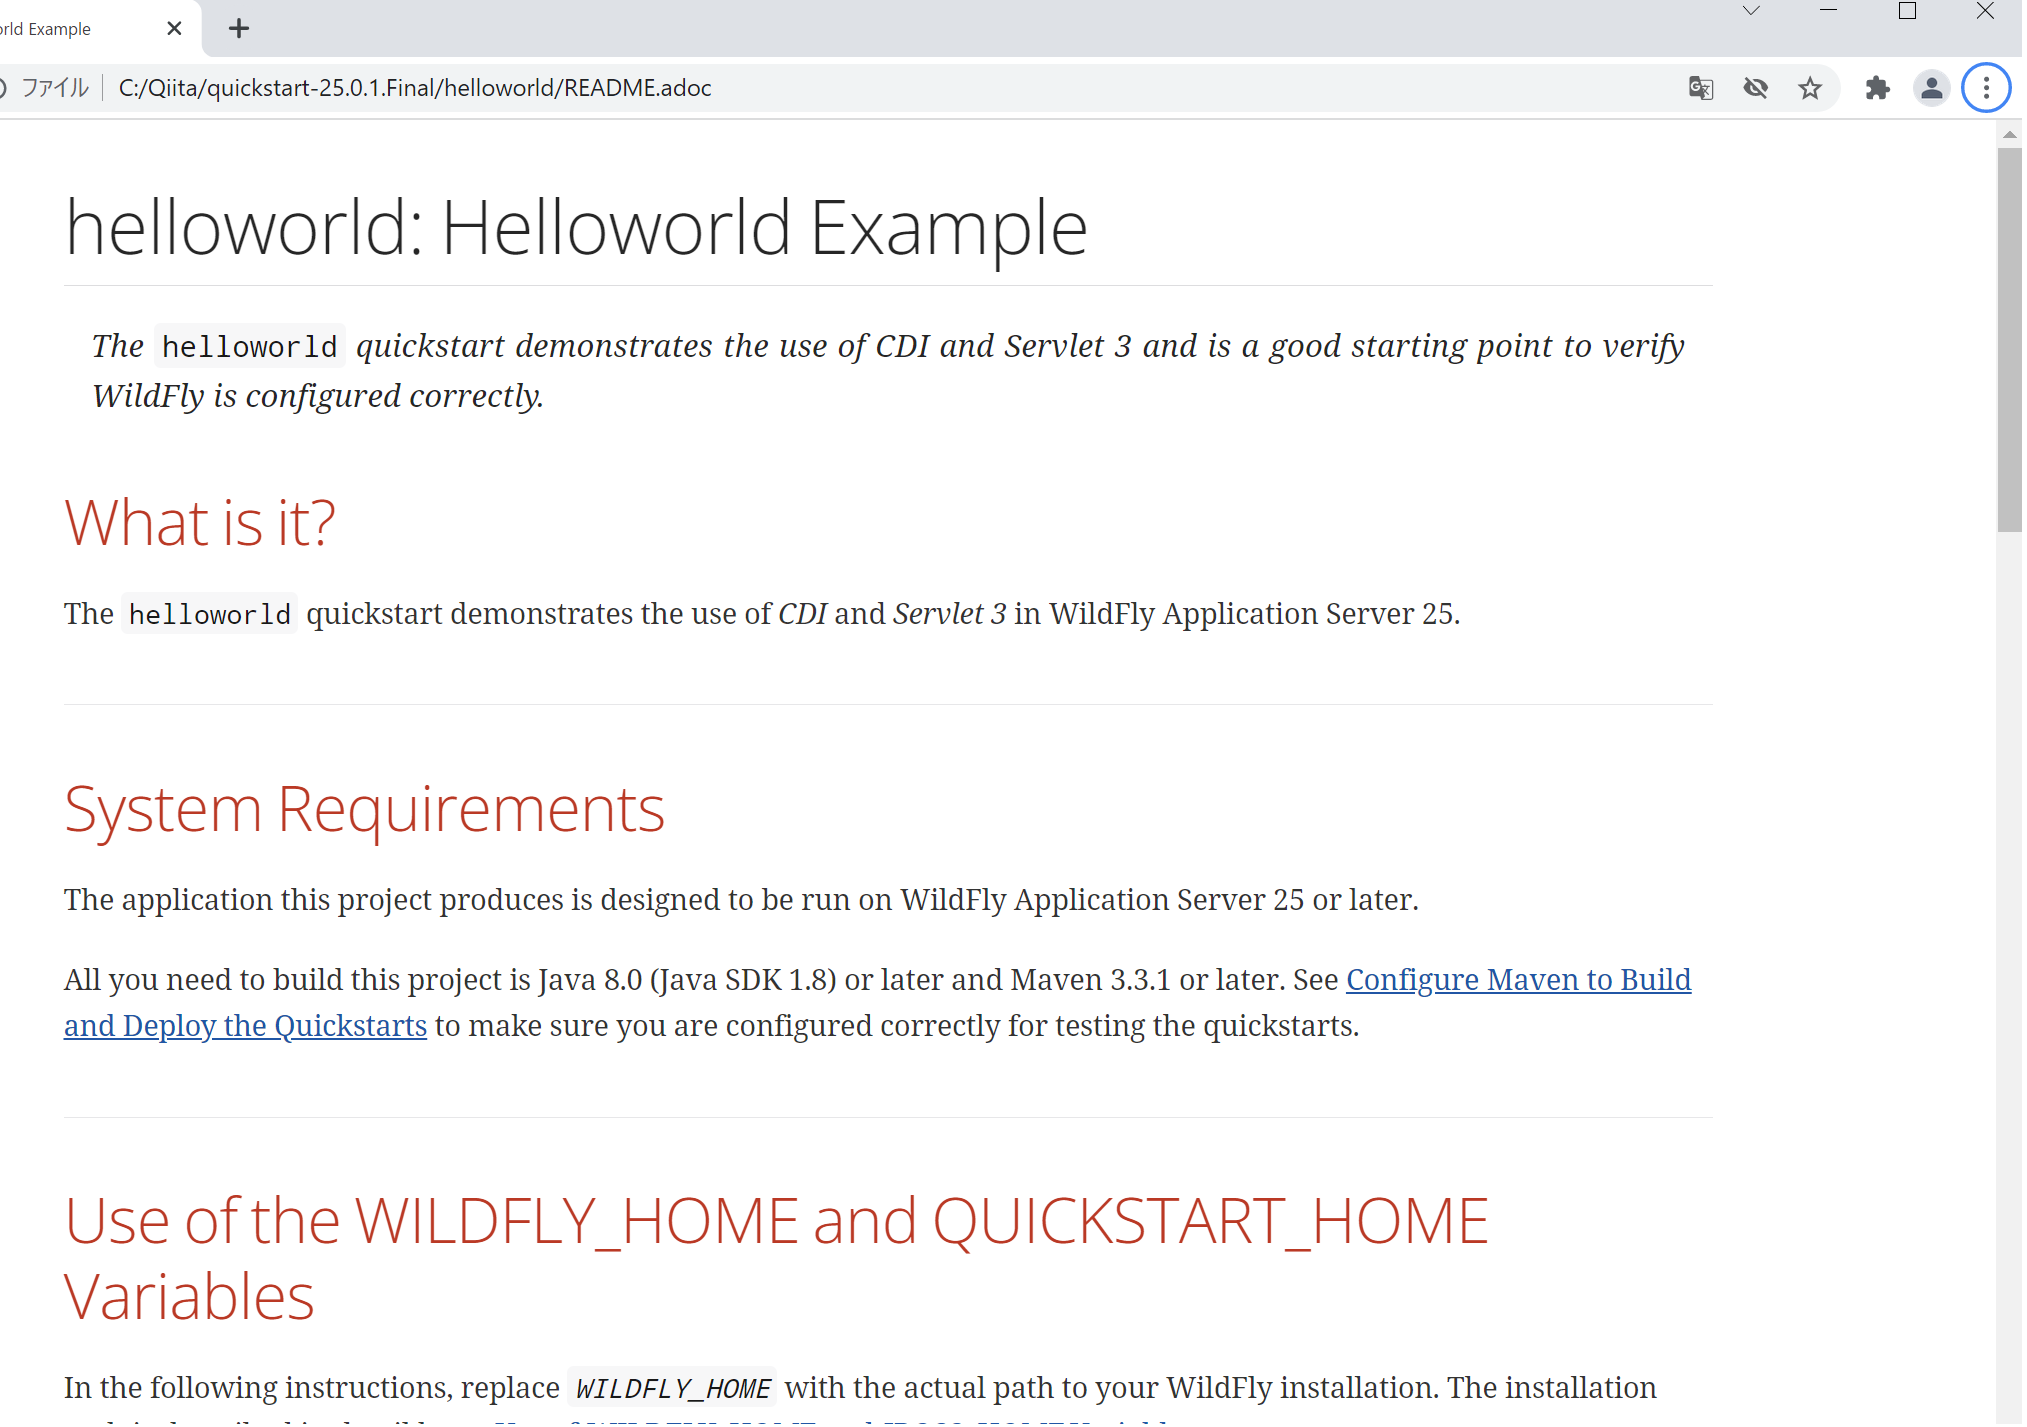2027x1427 pixels.
Task: Click the System Requirements heading
Action: (x=364, y=810)
